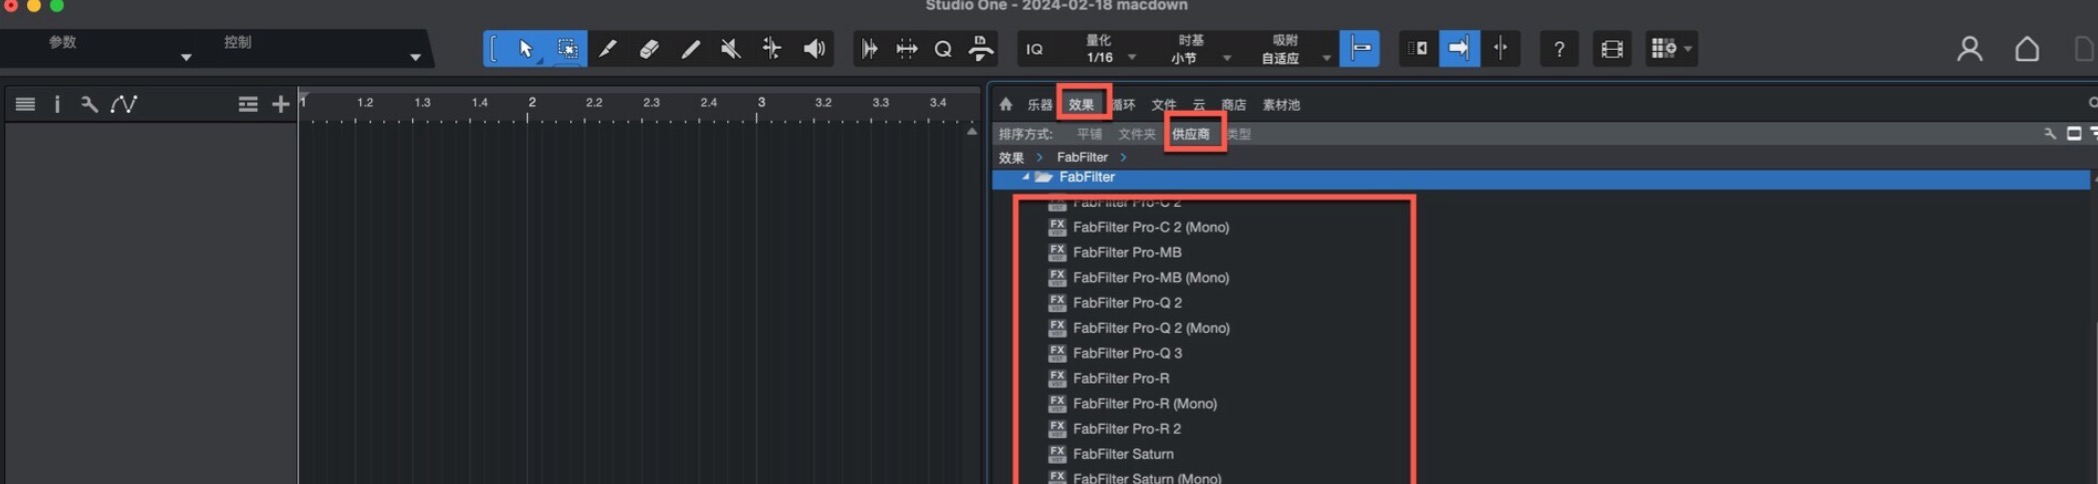Go to start page via house icon

tap(2027, 49)
